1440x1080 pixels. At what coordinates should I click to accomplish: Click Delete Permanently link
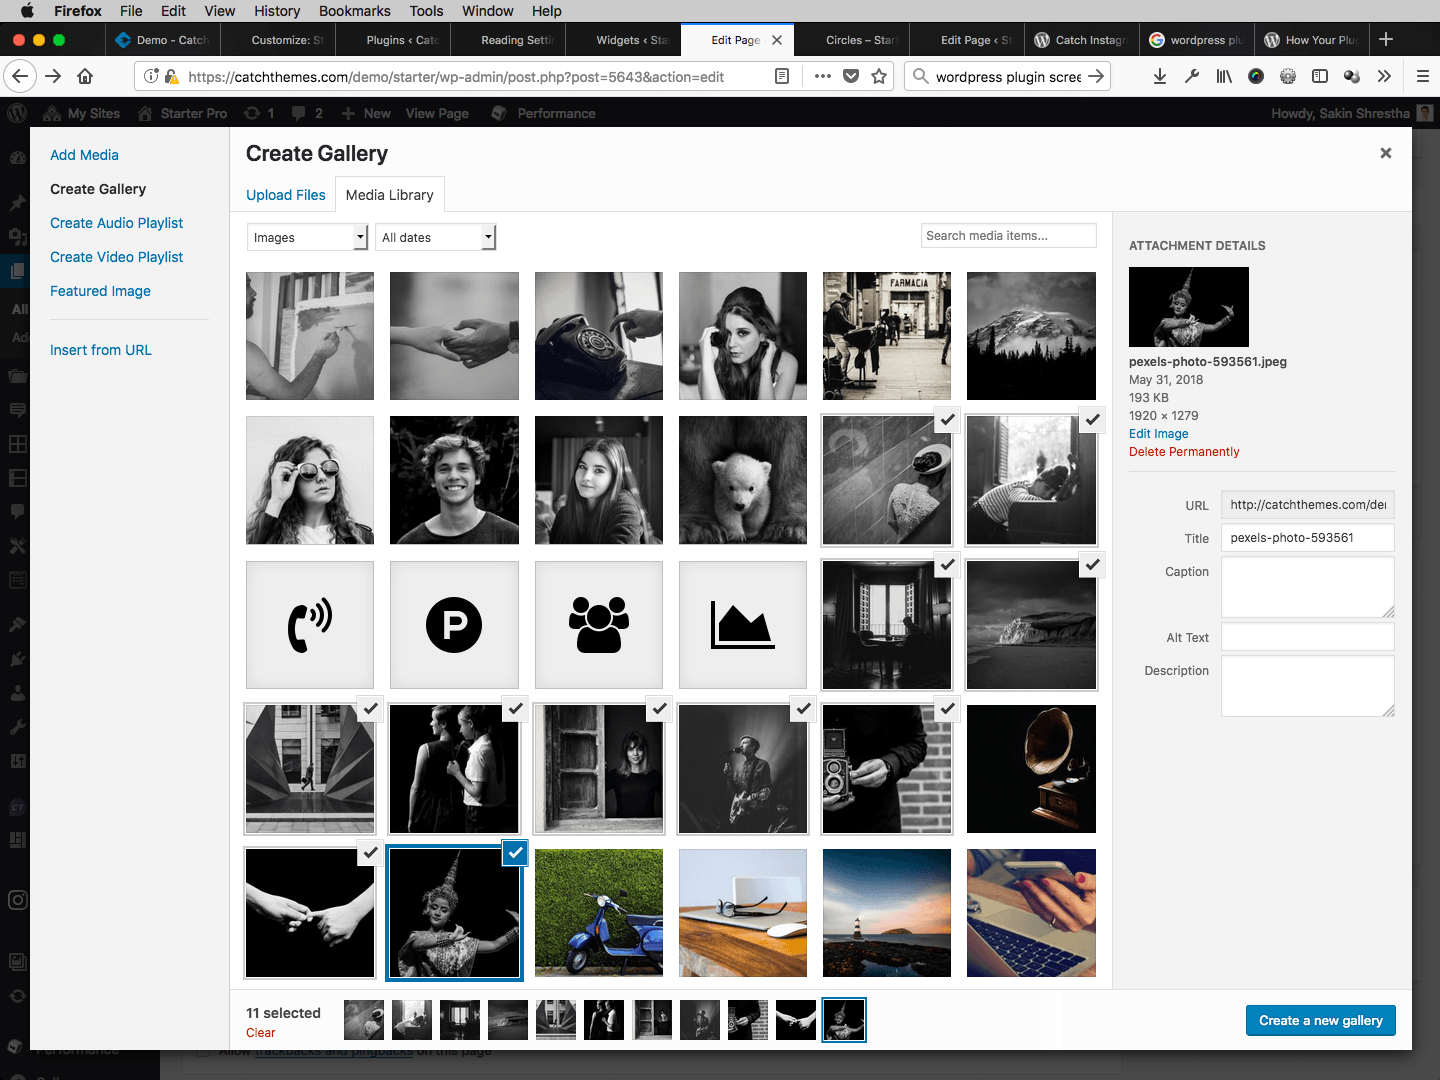click(1184, 452)
